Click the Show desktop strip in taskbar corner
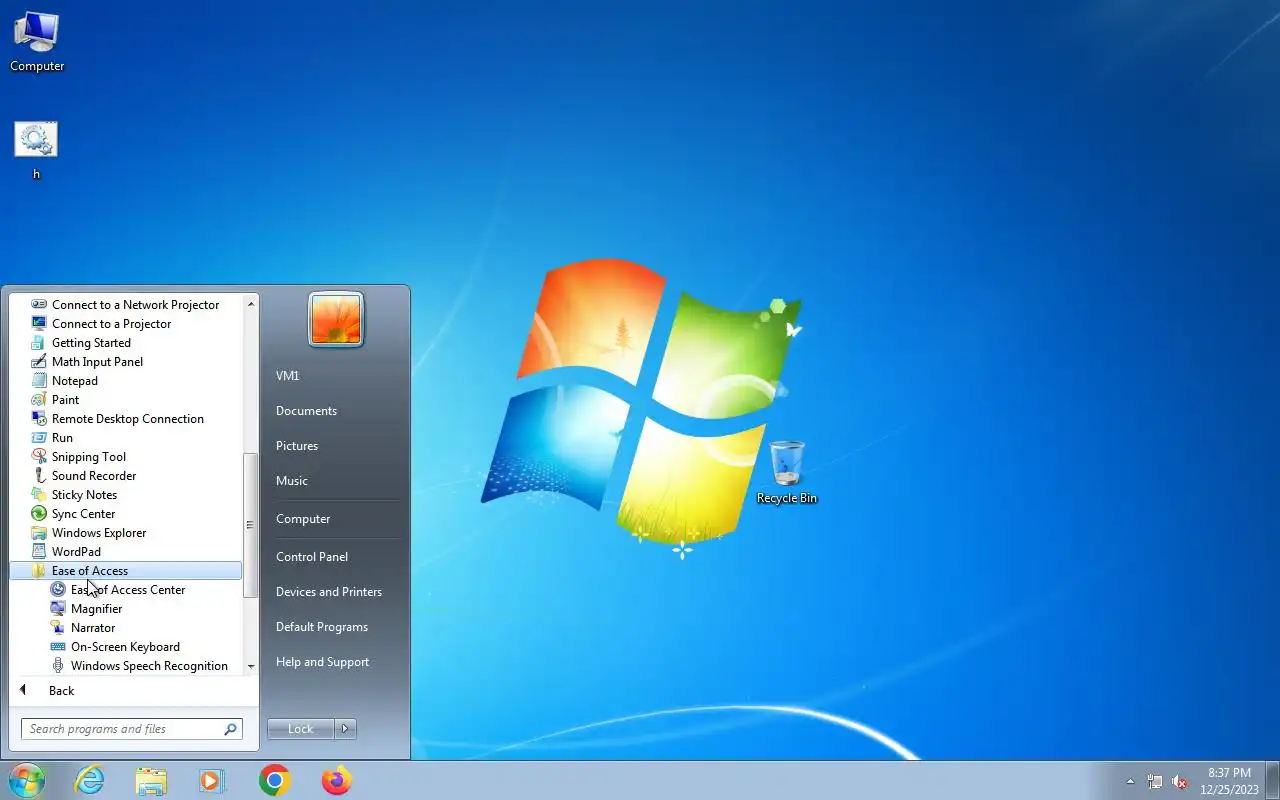1280x800 pixels. point(1272,781)
